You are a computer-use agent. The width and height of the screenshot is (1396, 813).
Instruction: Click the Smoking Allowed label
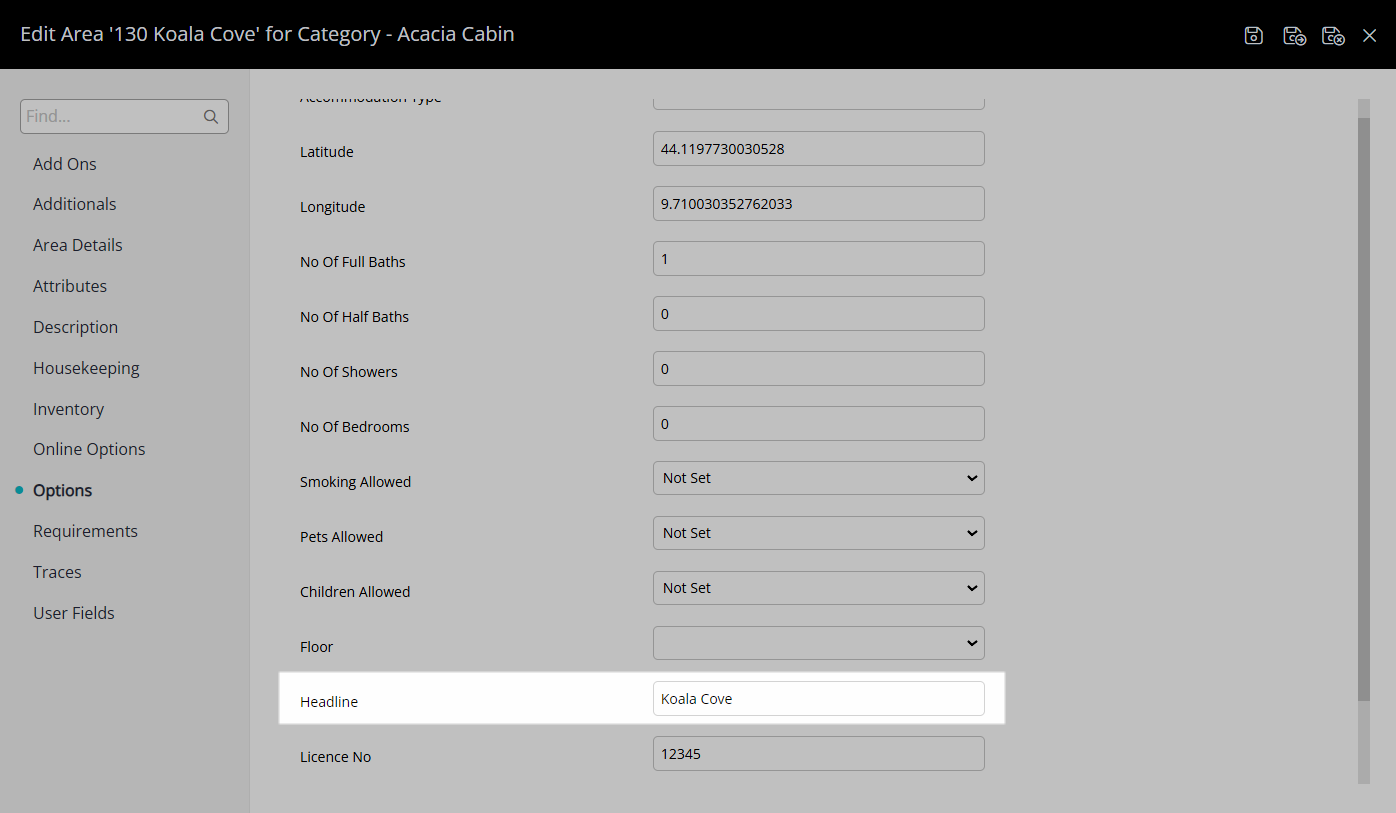pyautogui.click(x=356, y=482)
